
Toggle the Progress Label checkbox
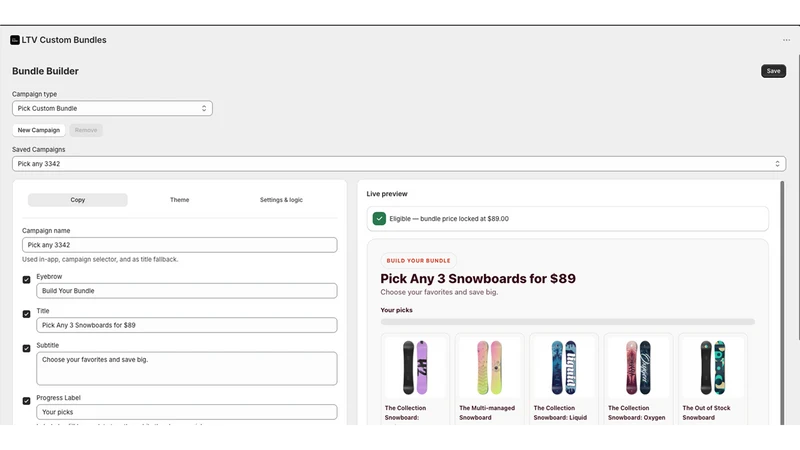[x=27, y=401]
